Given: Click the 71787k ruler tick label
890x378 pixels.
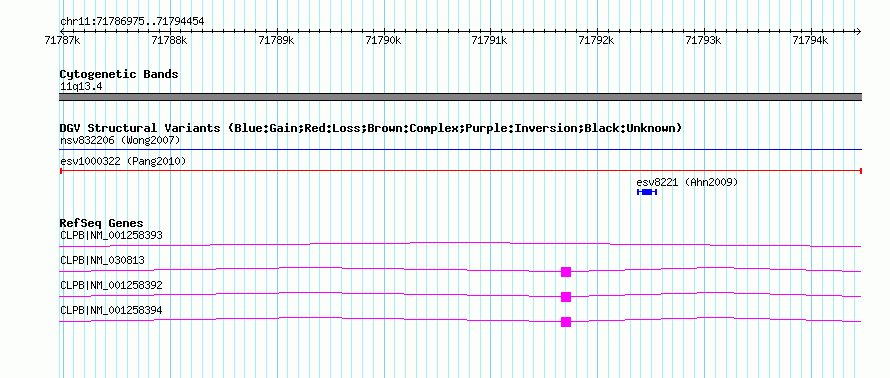Looking at the screenshot, I should click(62, 40).
